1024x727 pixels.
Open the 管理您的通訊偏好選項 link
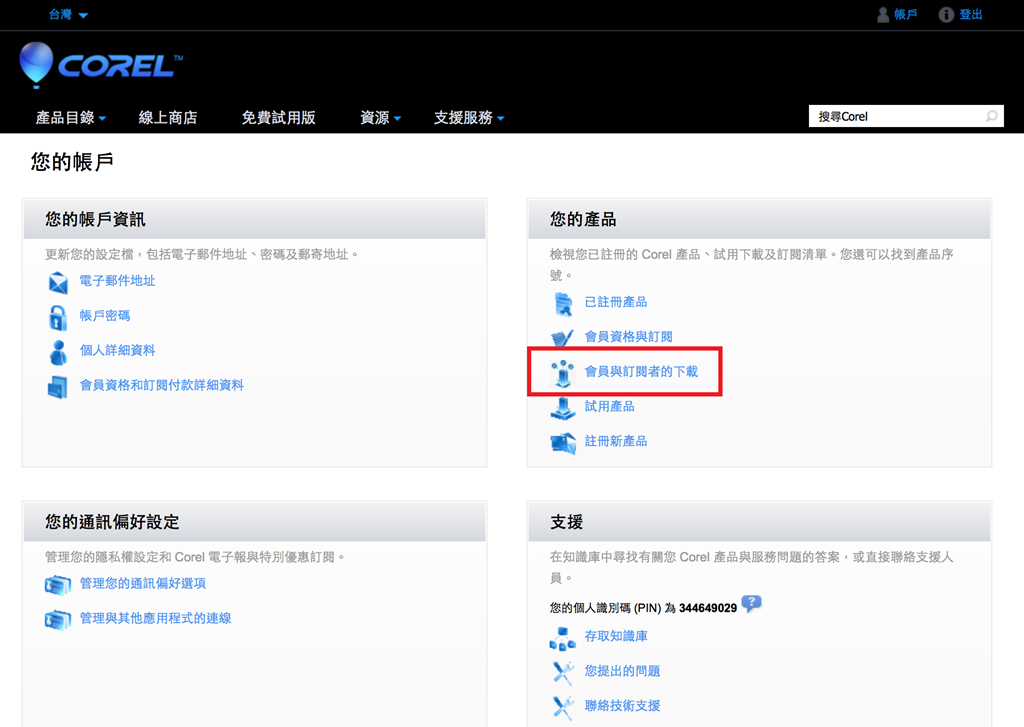click(143, 583)
